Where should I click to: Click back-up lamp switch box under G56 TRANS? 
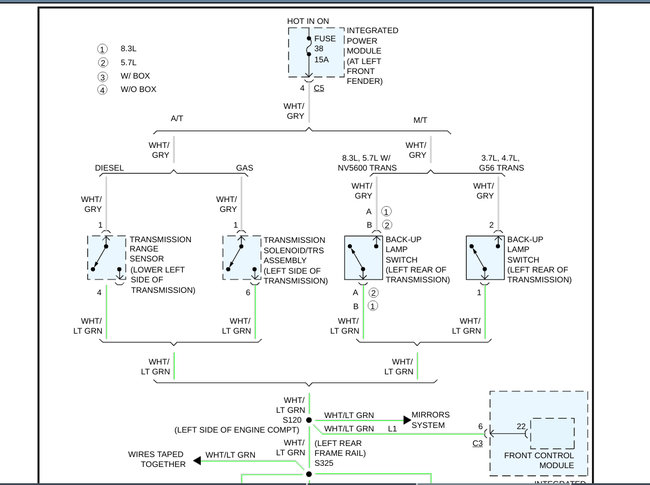[x=485, y=258]
